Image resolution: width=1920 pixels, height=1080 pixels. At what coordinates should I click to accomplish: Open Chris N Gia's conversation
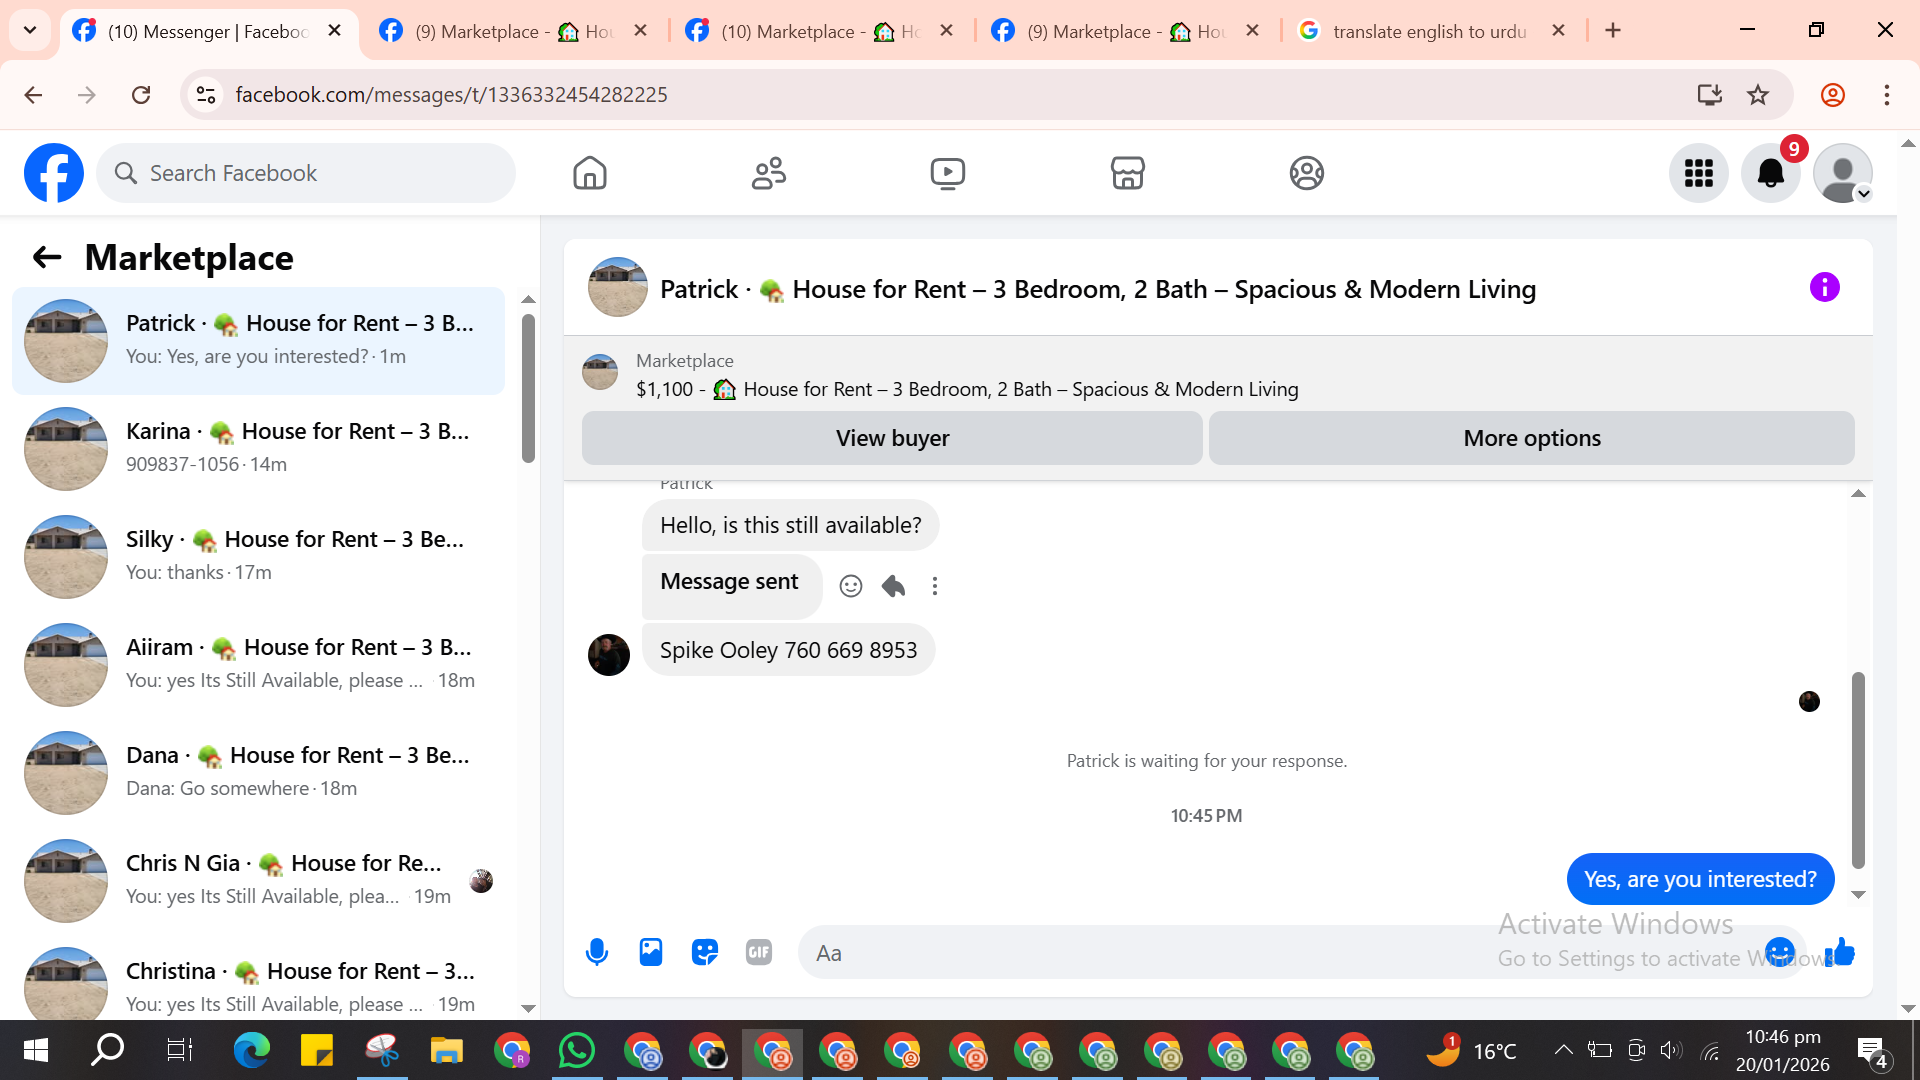click(258, 881)
